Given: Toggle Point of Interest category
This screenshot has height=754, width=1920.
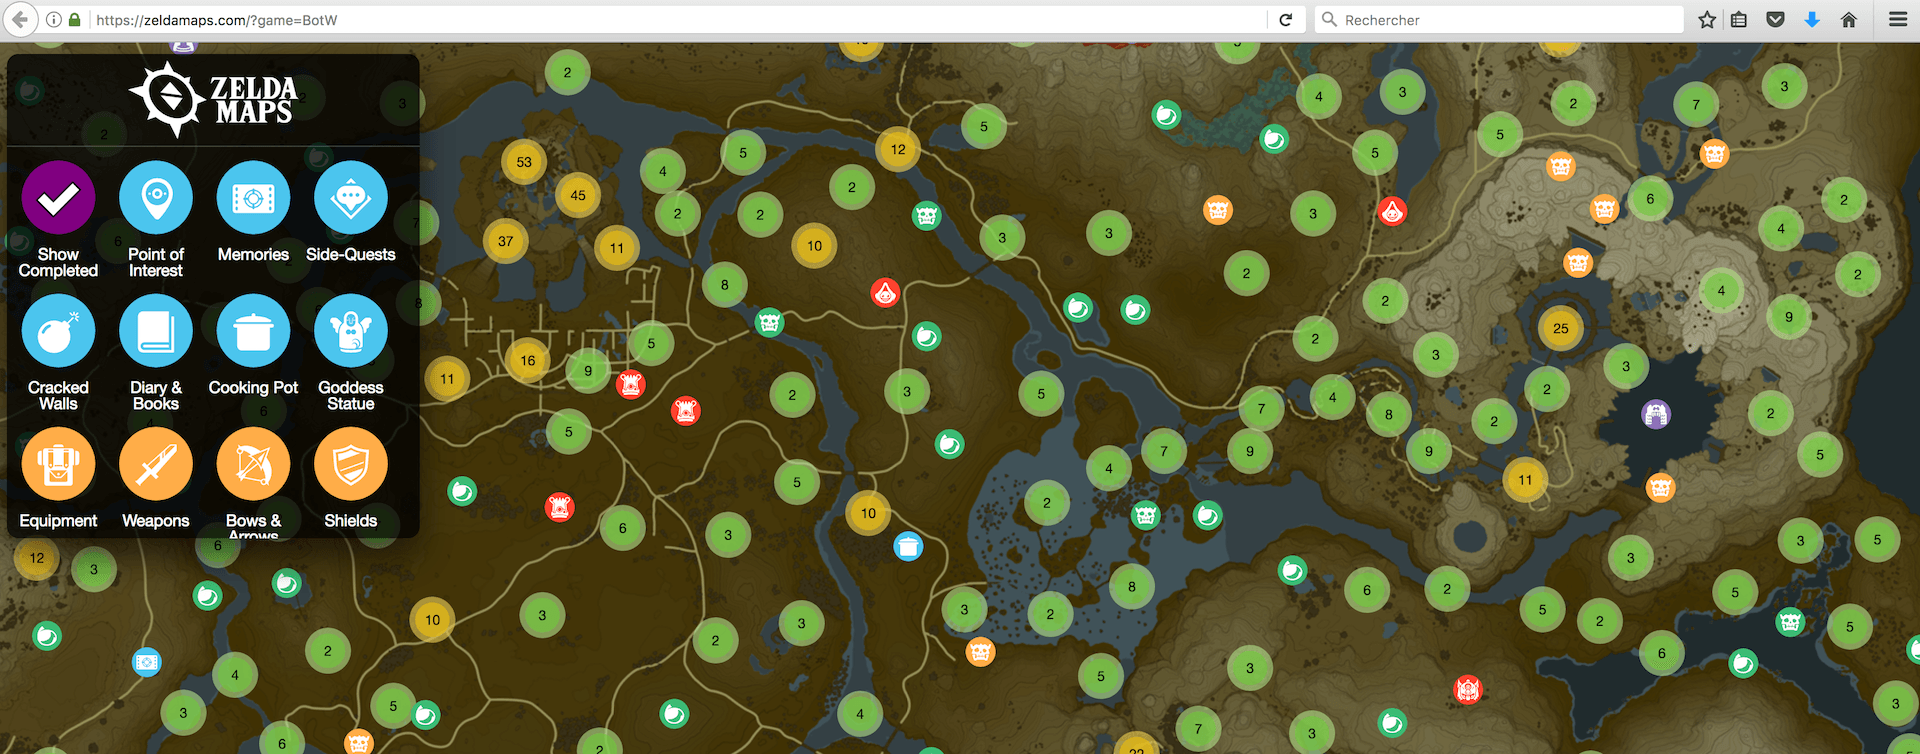Looking at the screenshot, I should pyautogui.click(x=155, y=199).
